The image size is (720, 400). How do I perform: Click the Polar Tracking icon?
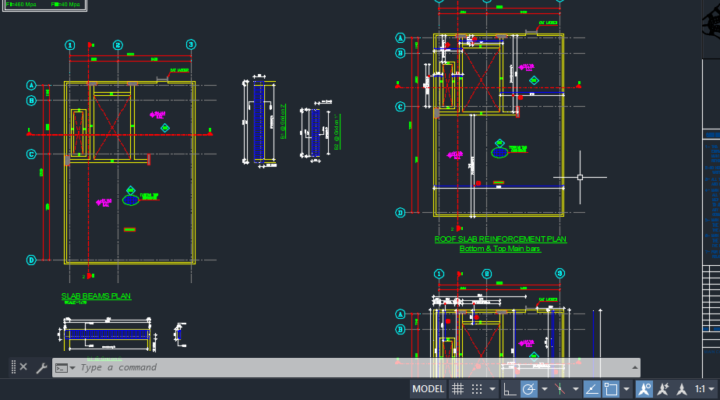(529, 389)
